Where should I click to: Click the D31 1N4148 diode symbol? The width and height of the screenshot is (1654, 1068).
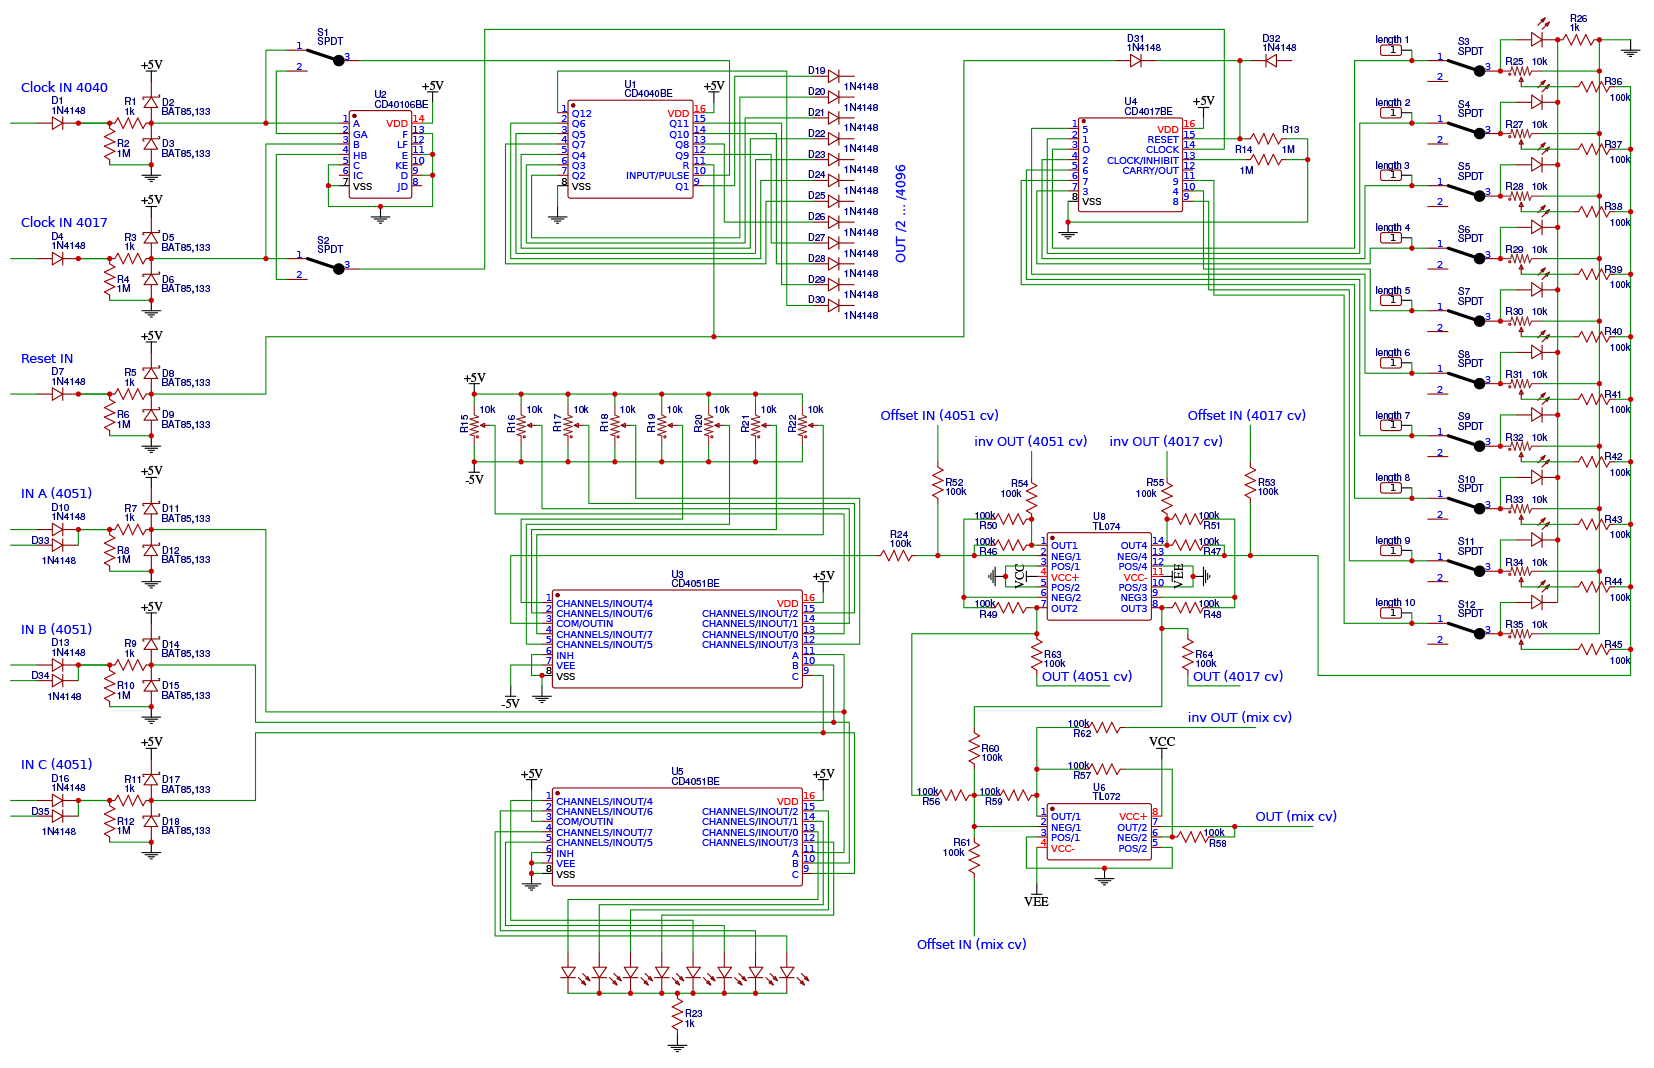1136,61
